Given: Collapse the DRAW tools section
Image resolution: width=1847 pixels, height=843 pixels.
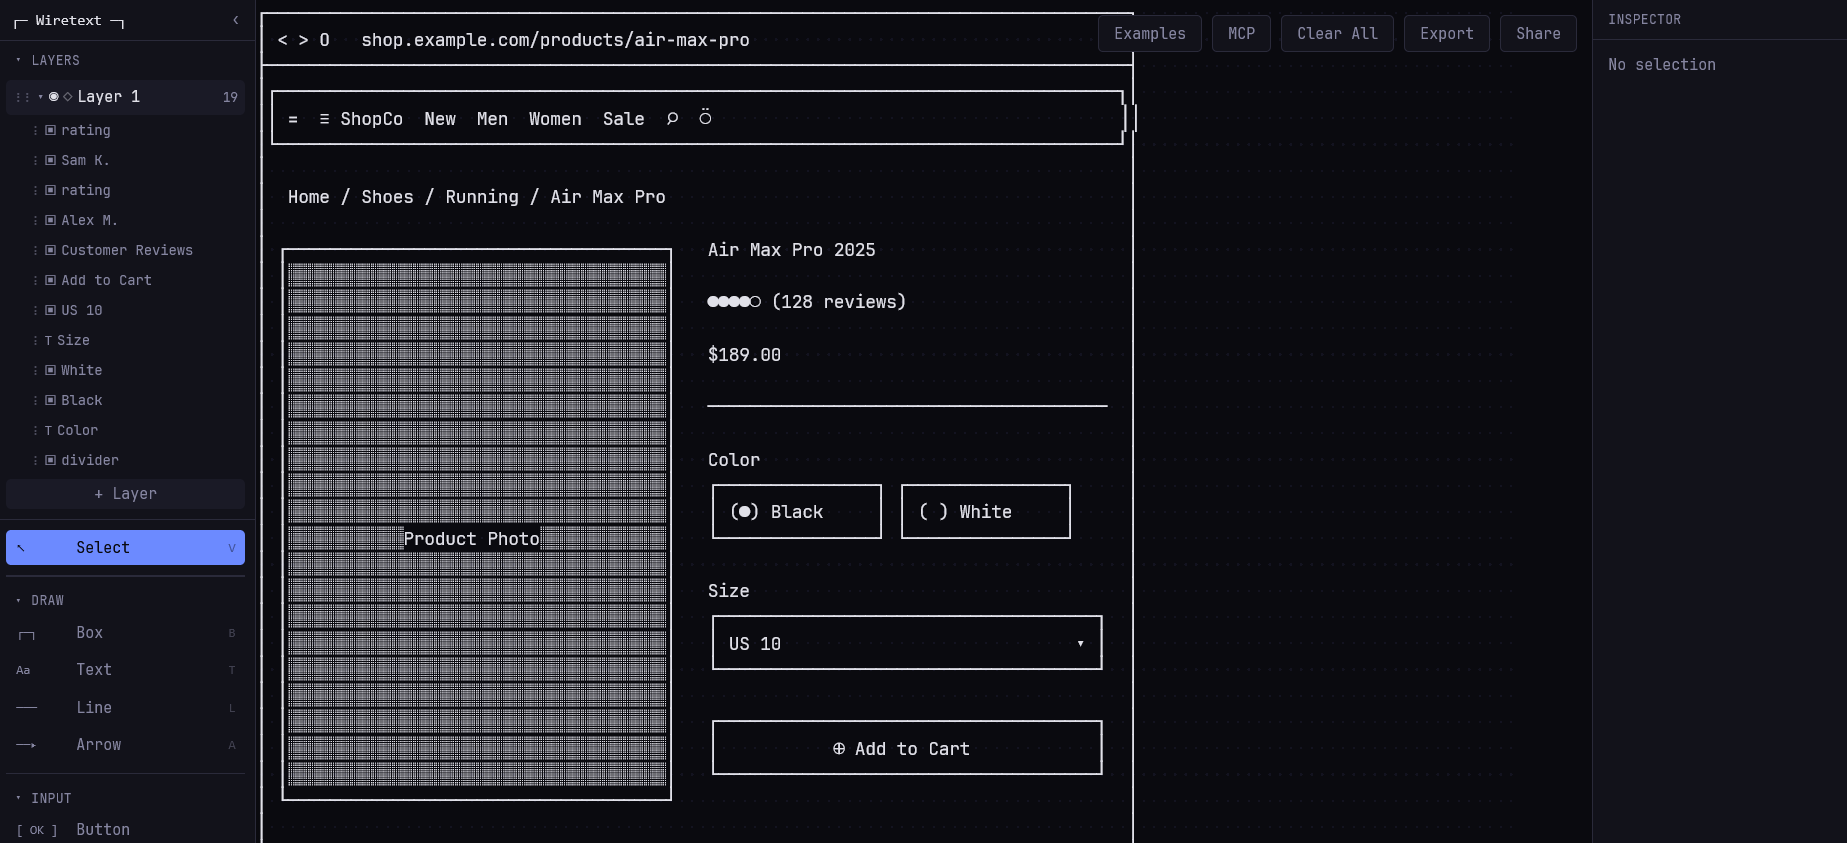Looking at the screenshot, I should pyautogui.click(x=19, y=601).
